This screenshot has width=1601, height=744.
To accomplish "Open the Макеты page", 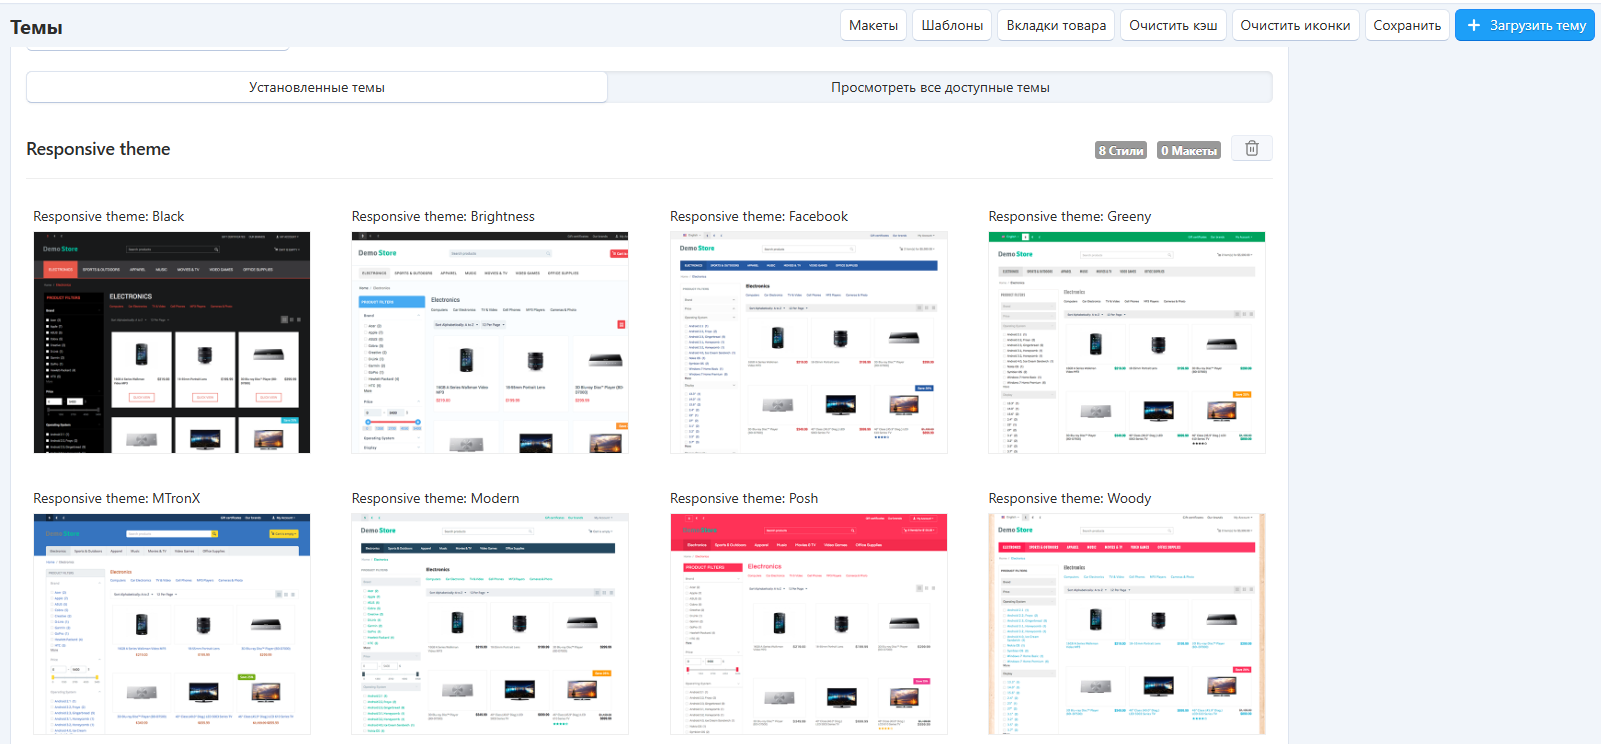I will tap(873, 26).
